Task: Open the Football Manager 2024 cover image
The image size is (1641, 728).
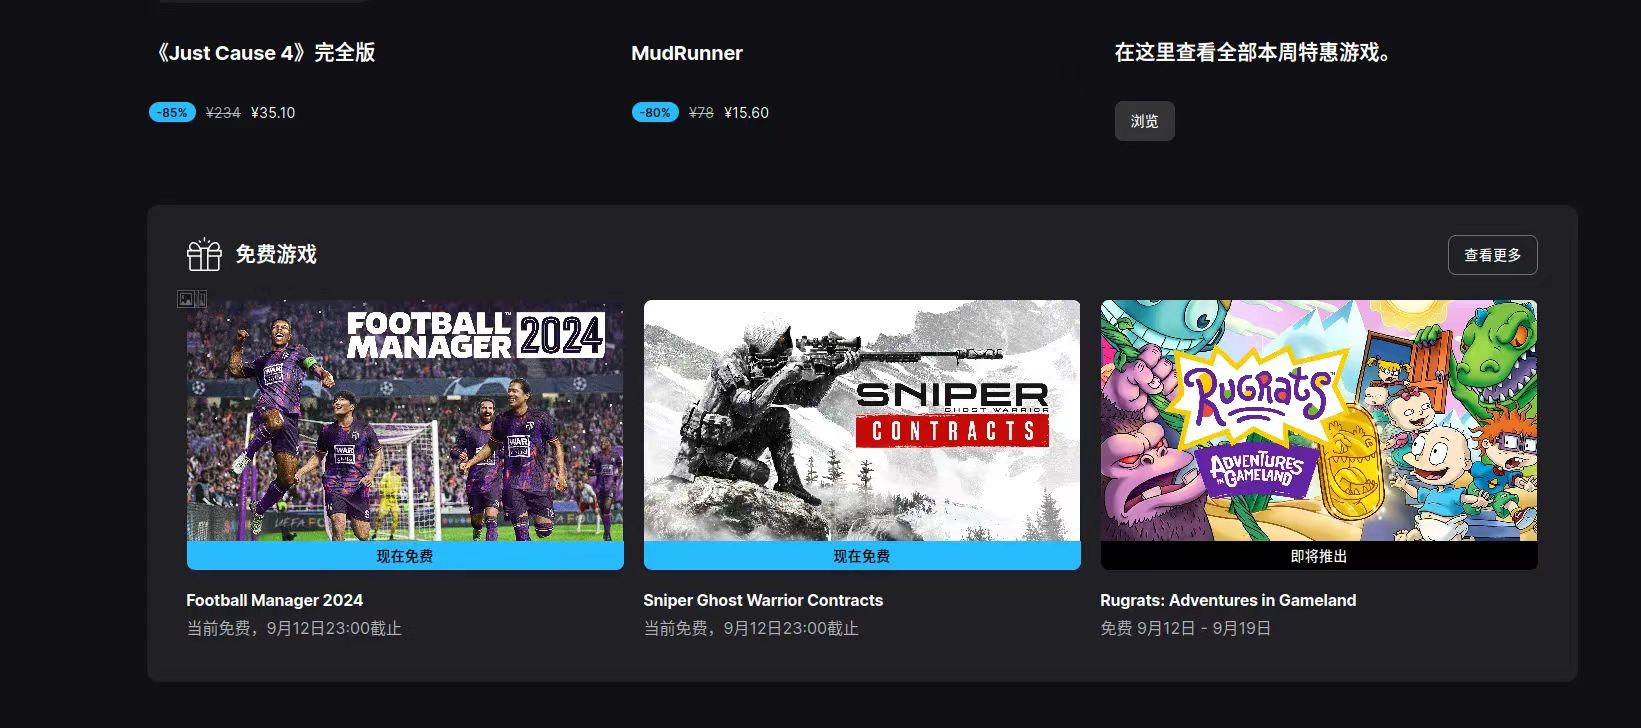Action: point(405,421)
